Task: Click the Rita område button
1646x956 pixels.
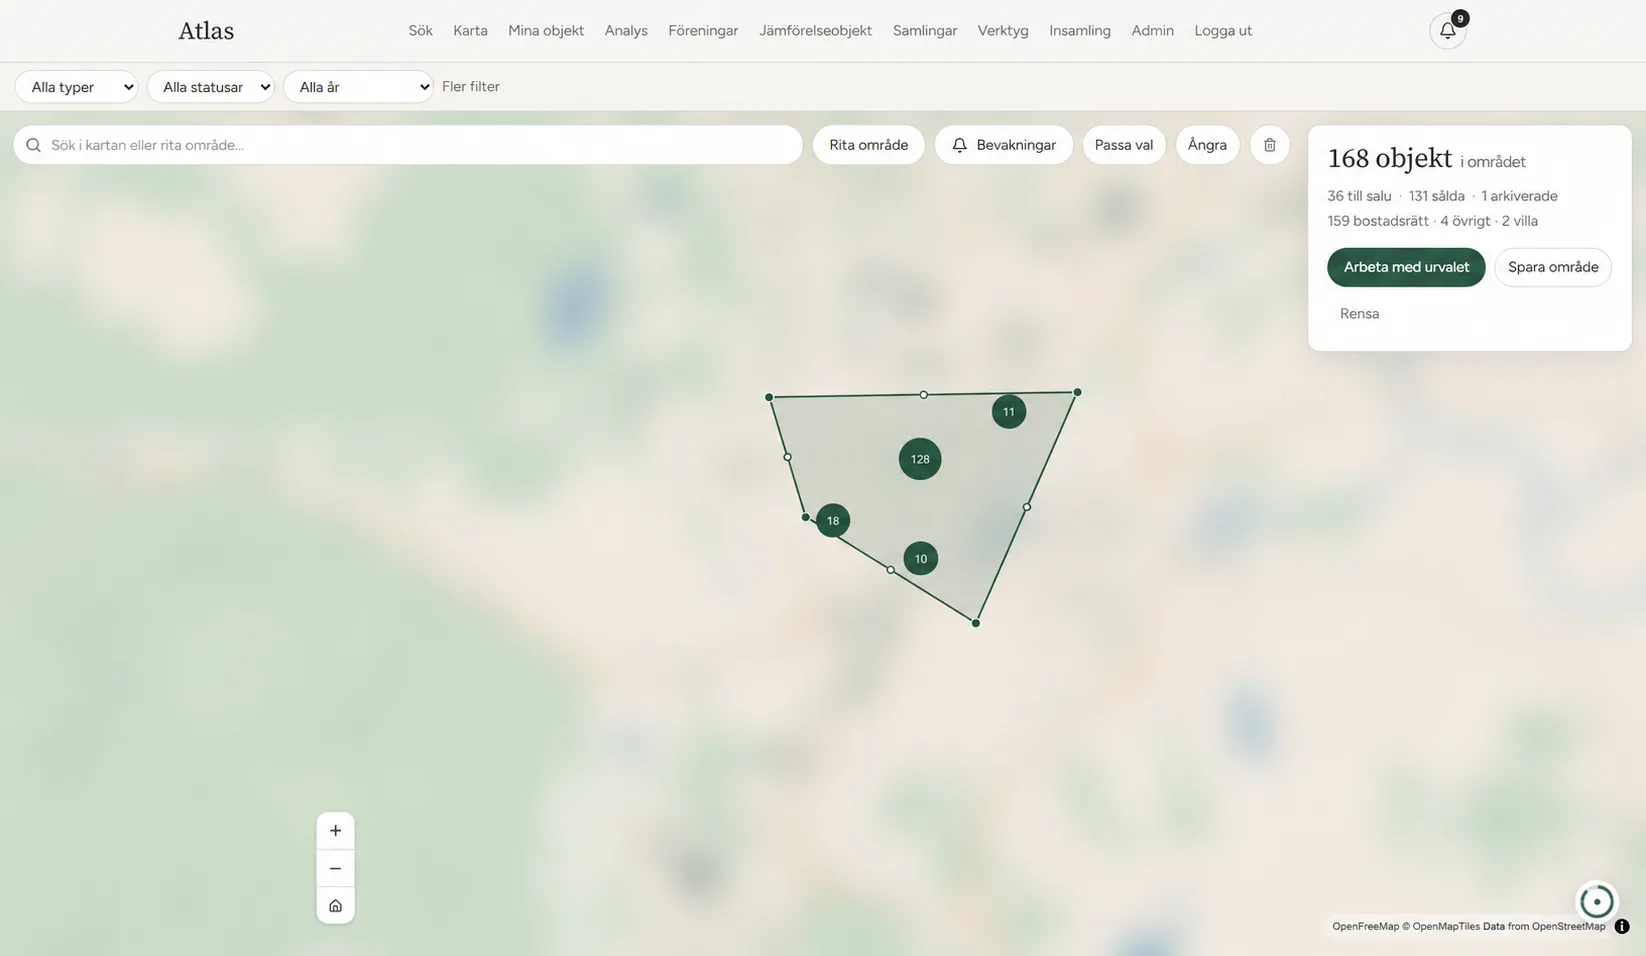Action: (x=868, y=145)
